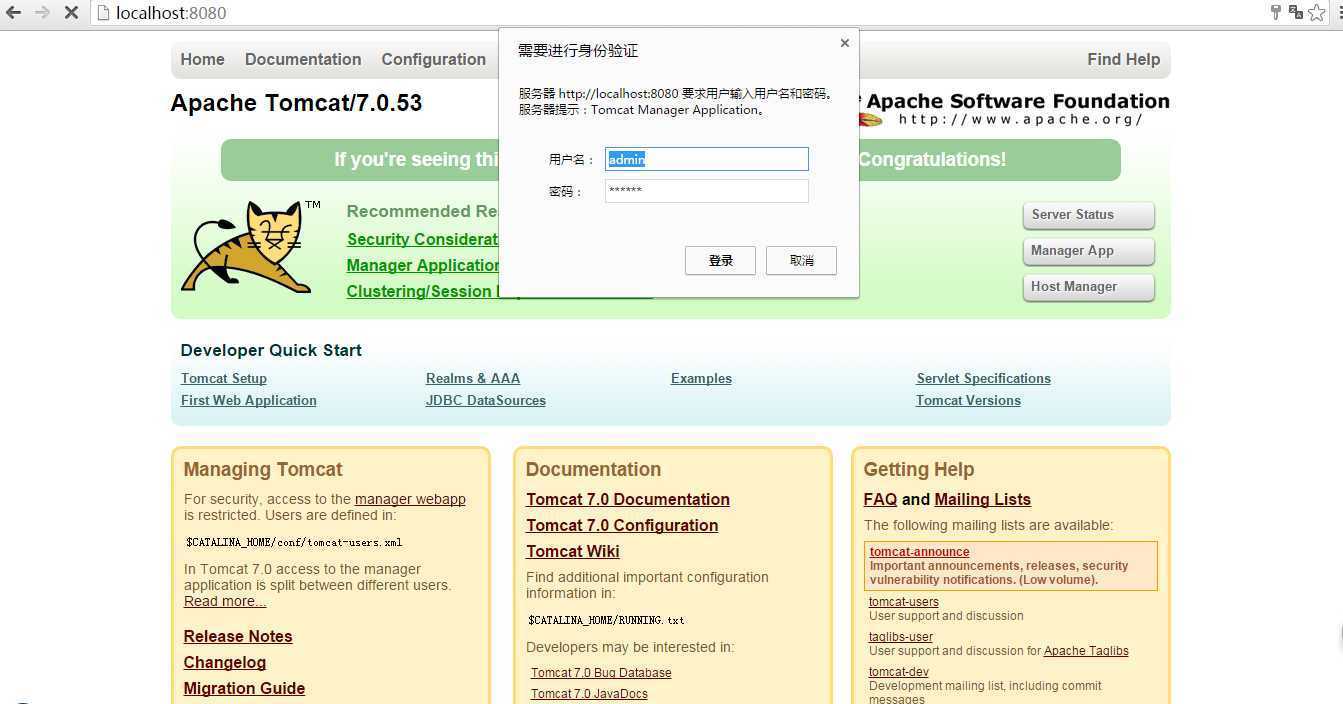Open the Clustering/Session link
This screenshot has height=704, width=1343.
422,291
